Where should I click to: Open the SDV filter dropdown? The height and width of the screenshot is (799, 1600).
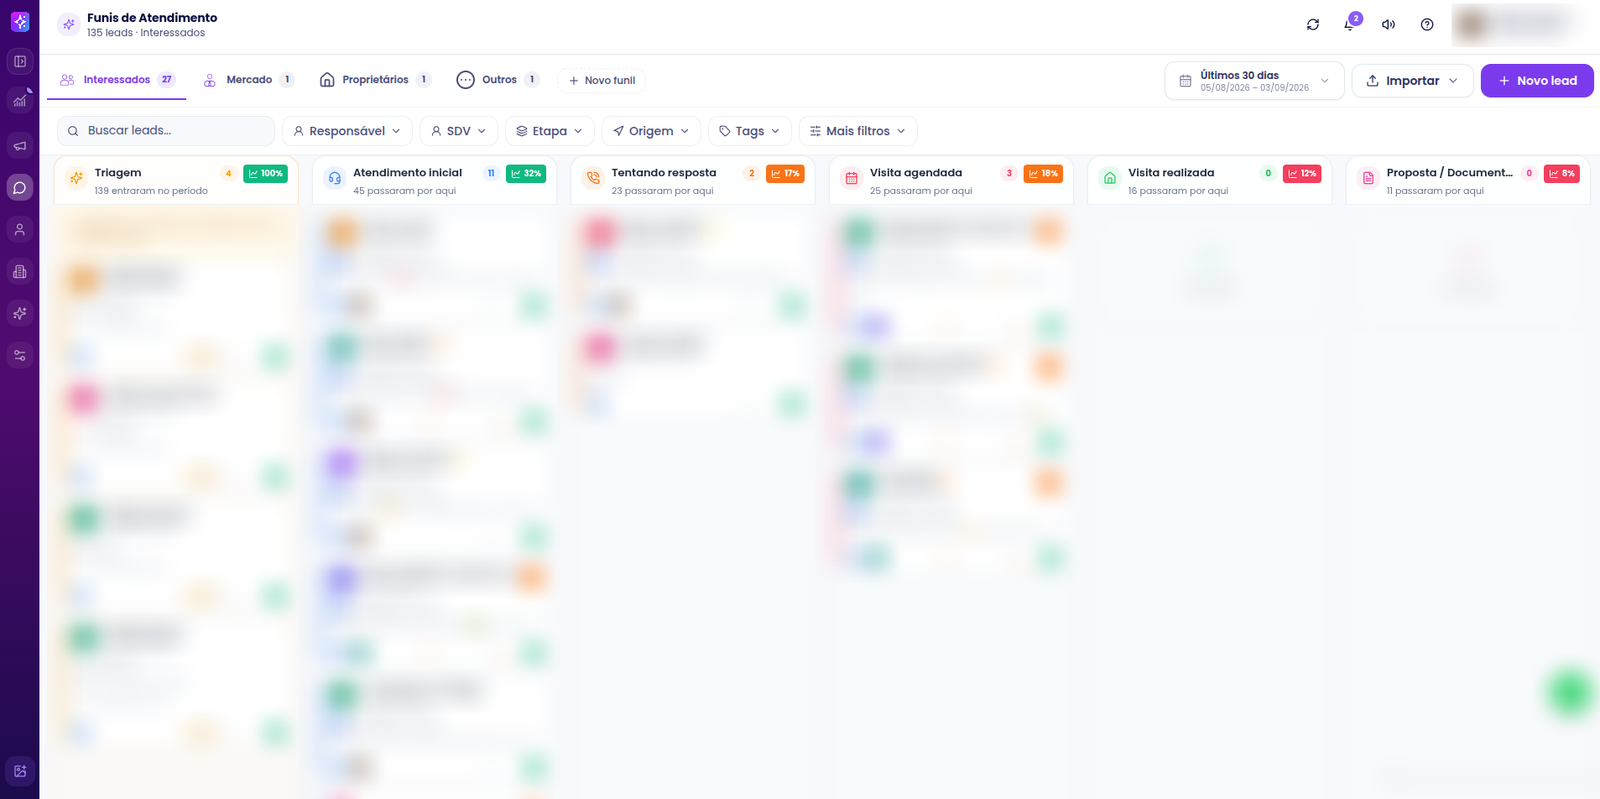[458, 131]
